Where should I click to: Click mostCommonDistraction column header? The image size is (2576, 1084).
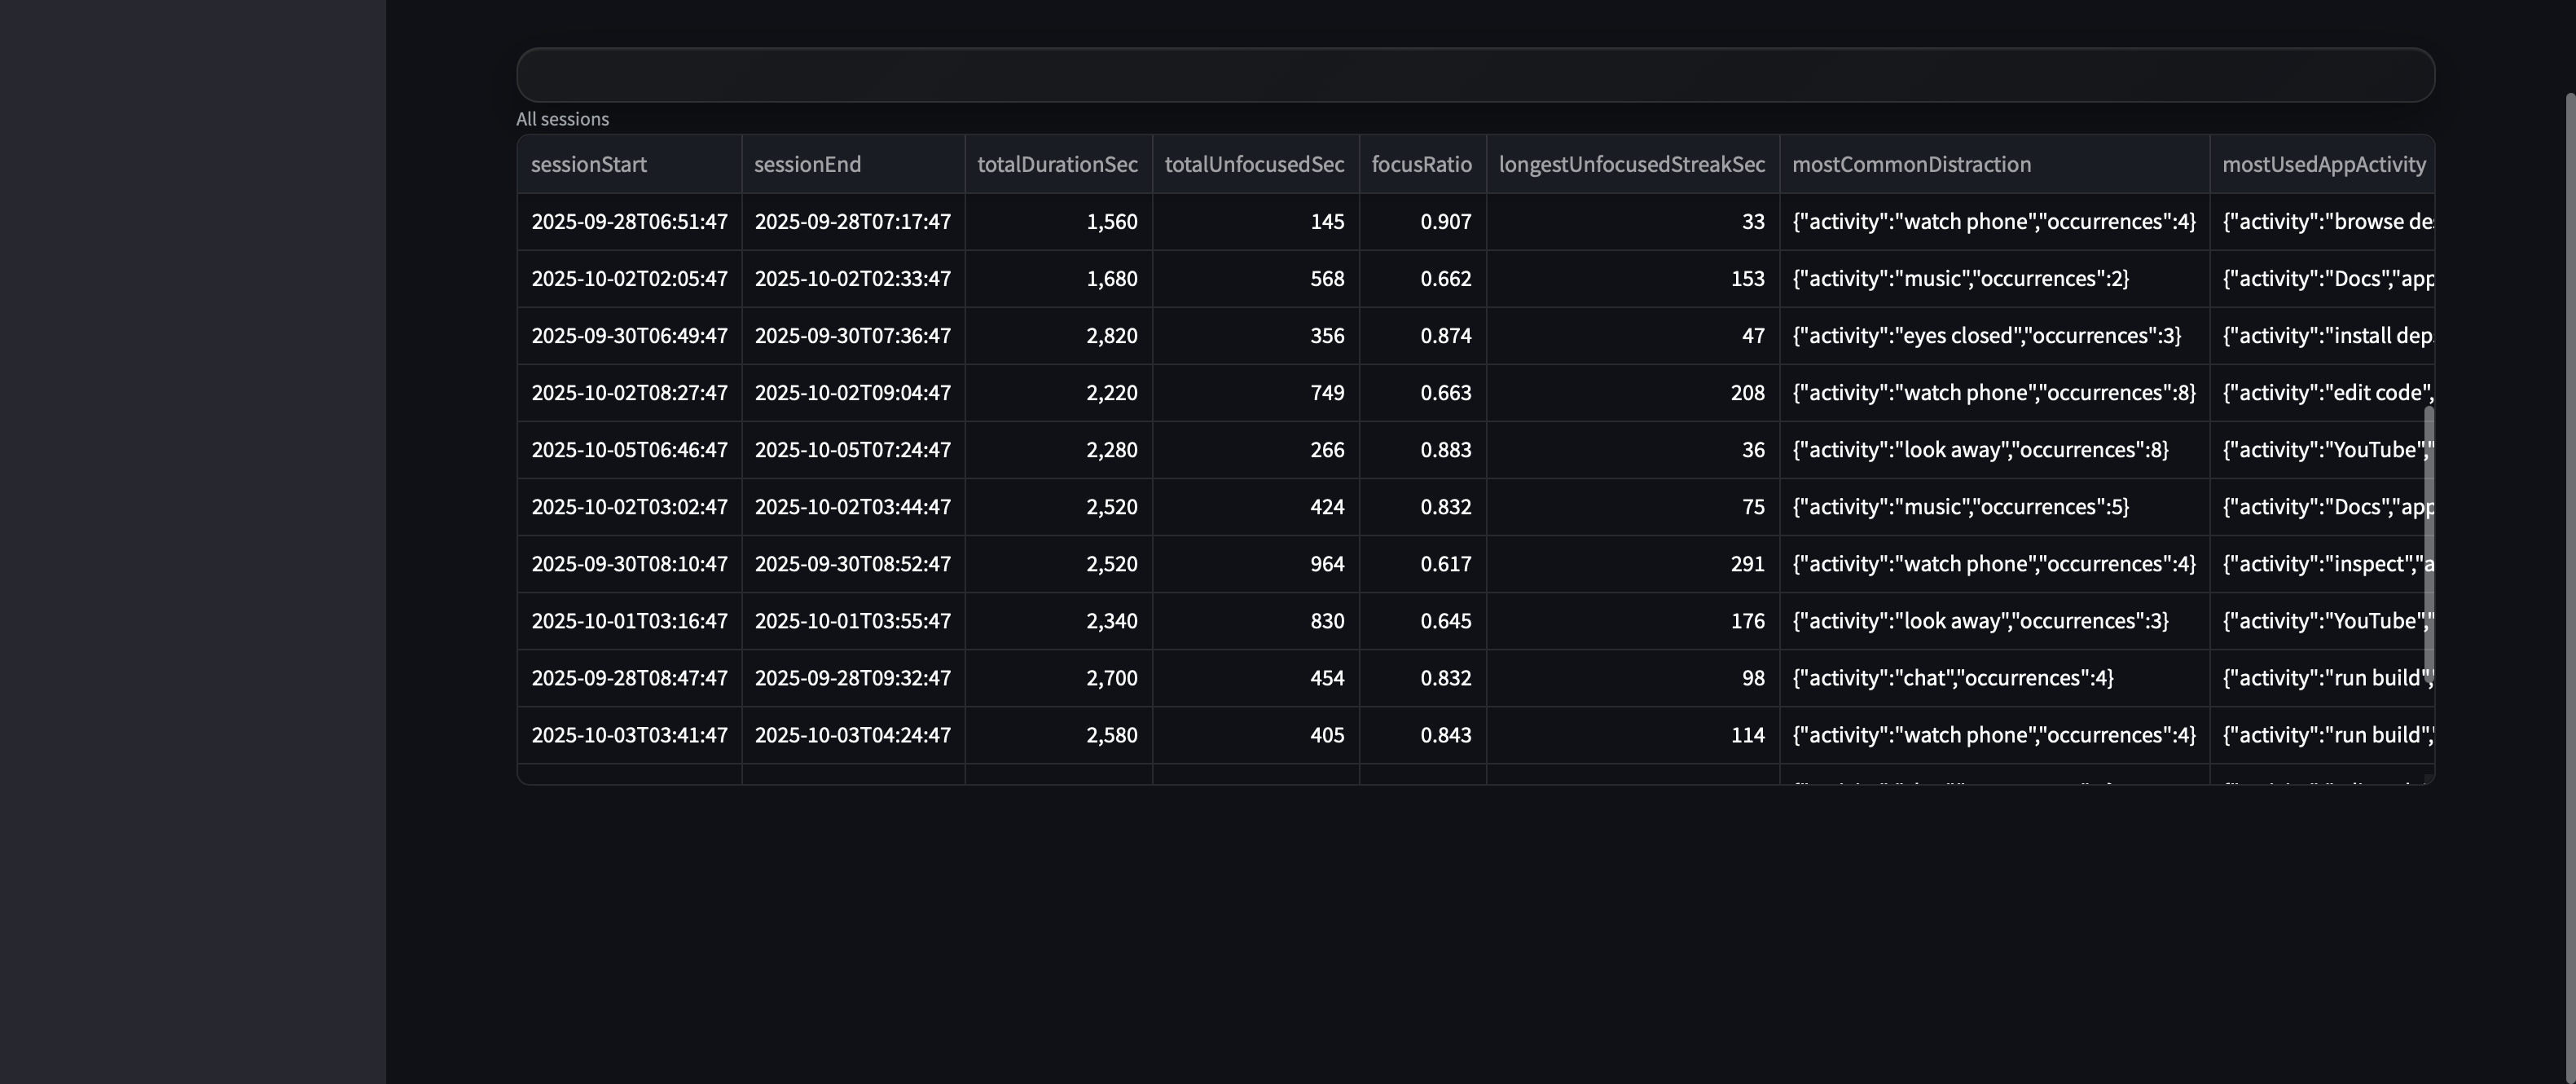tap(1911, 165)
